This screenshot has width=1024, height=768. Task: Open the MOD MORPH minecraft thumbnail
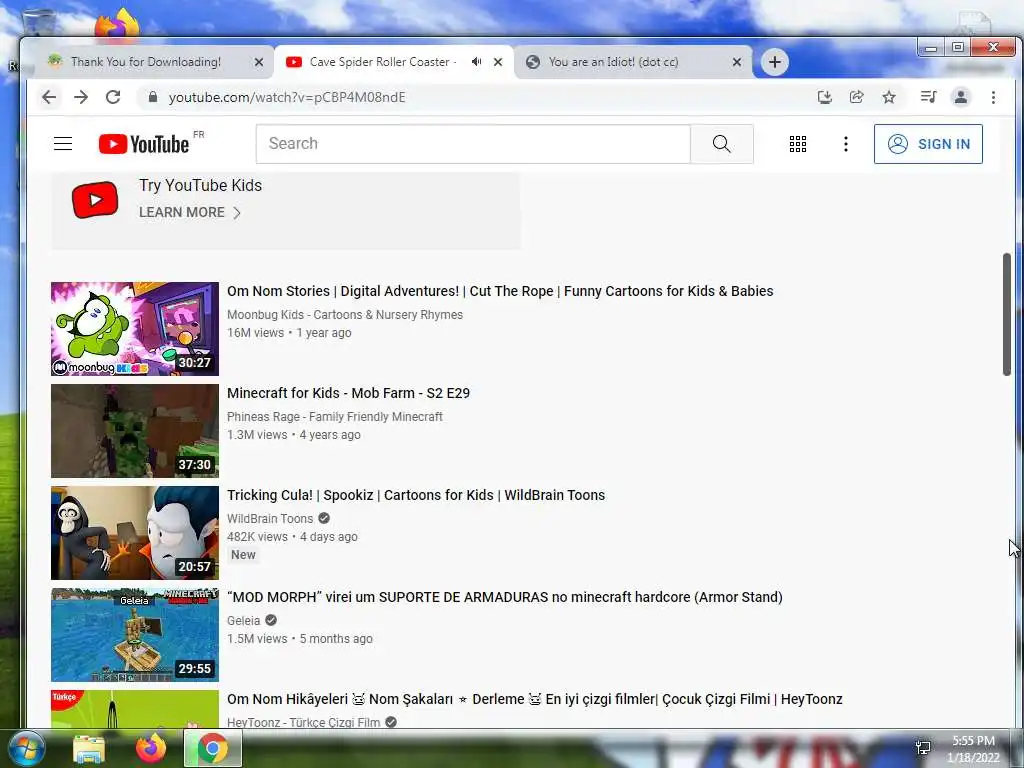tap(135, 634)
